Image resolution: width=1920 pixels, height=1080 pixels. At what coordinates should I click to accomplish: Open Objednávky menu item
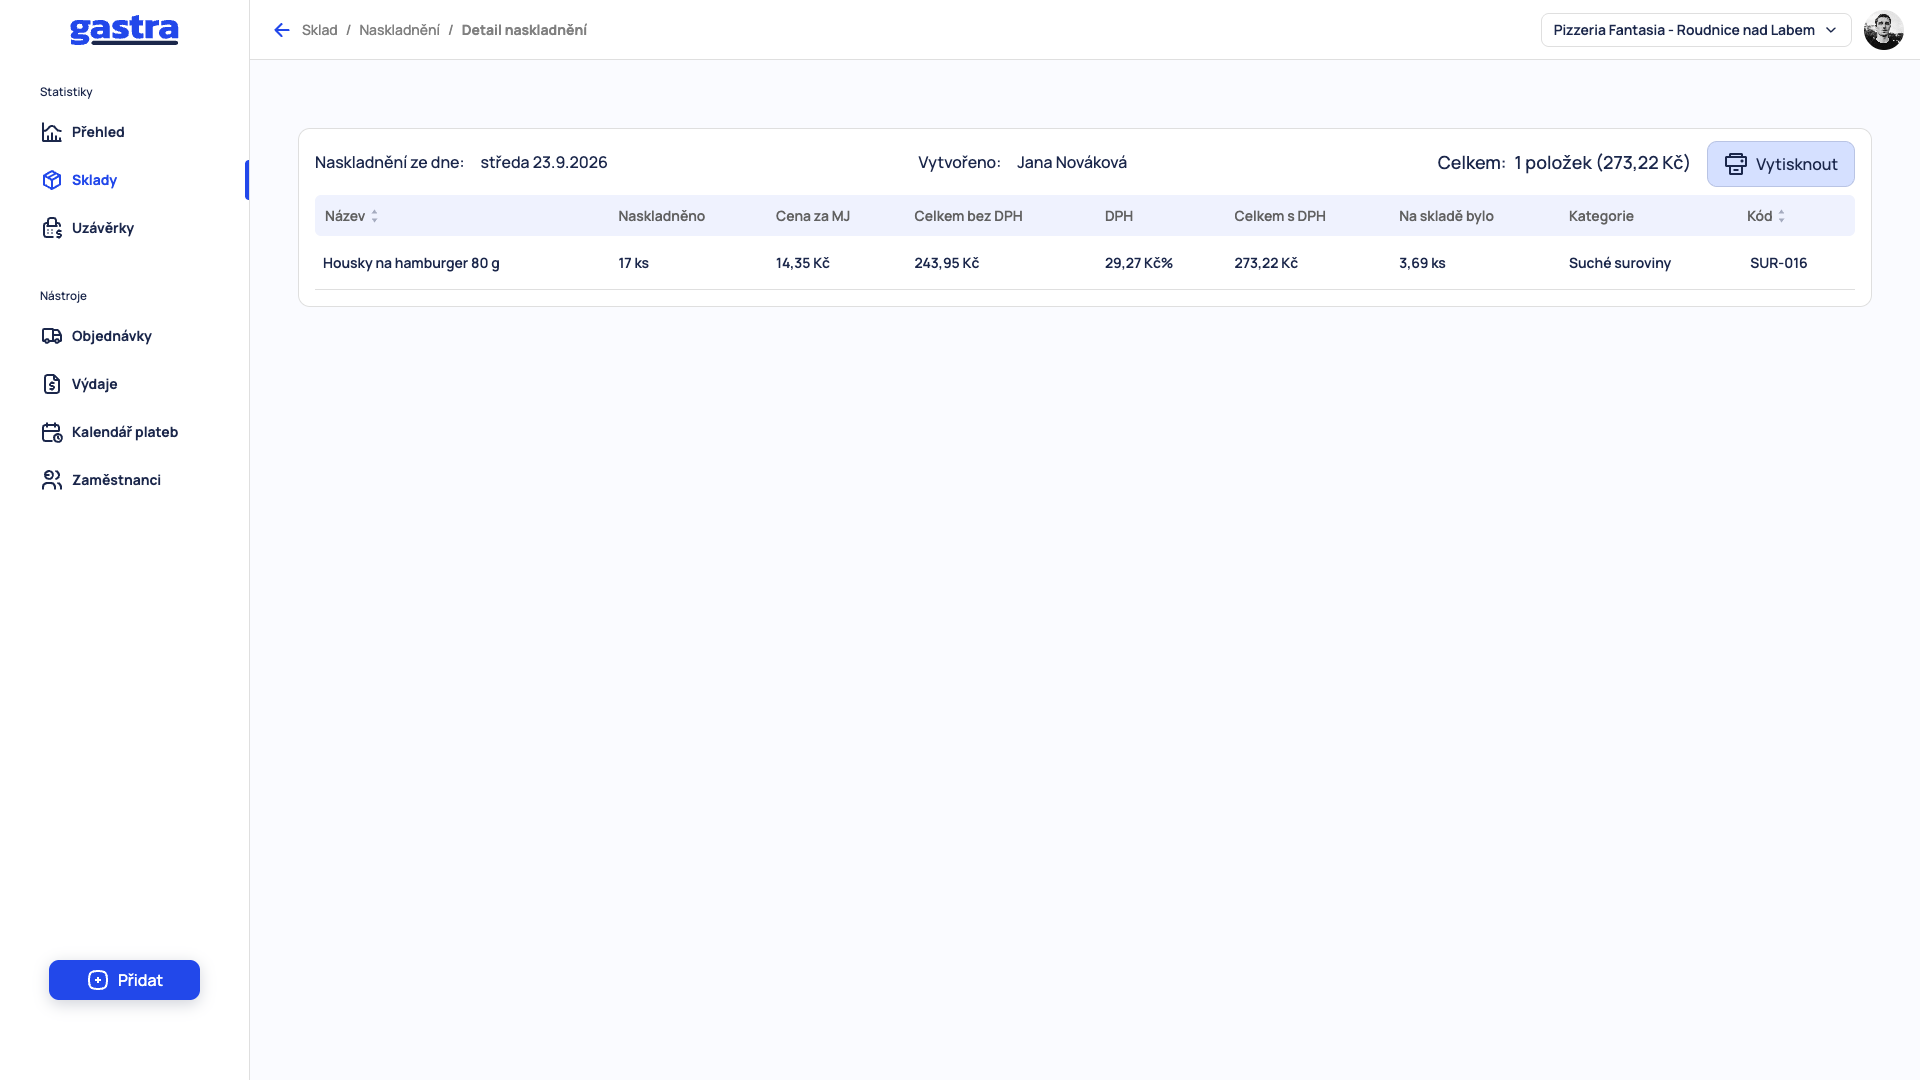pyautogui.click(x=112, y=336)
